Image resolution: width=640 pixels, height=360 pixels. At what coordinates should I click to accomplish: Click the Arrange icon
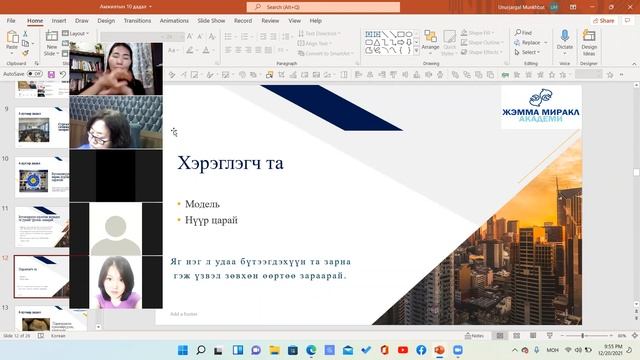430,37
